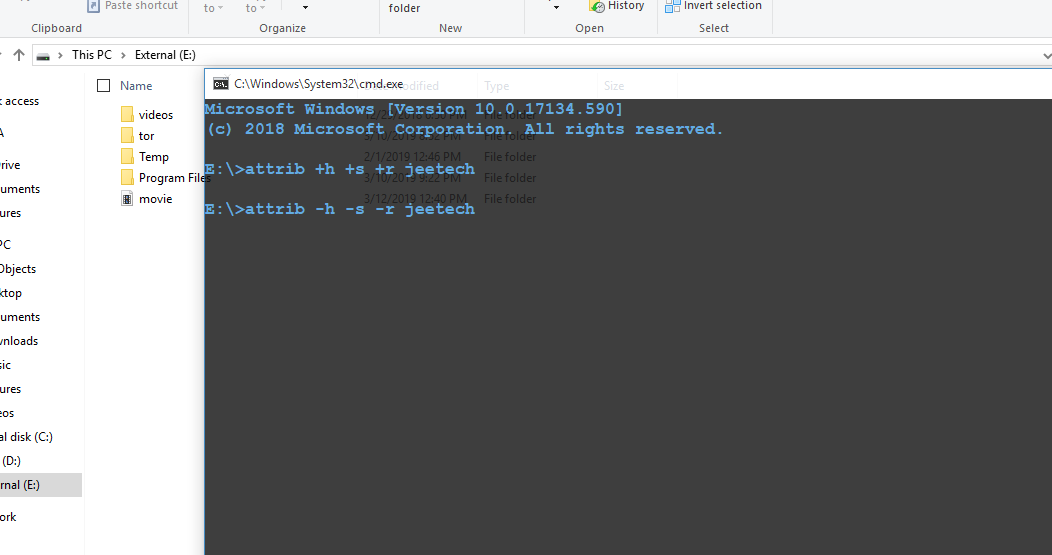Open 3D Objects in the navigation pane

[18, 268]
